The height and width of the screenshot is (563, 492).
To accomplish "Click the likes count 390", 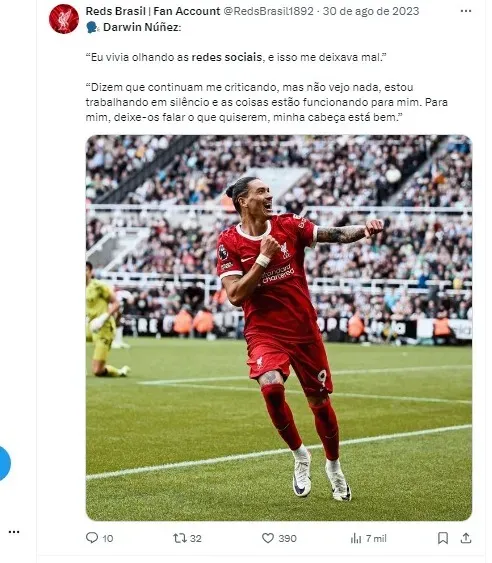I will (288, 538).
